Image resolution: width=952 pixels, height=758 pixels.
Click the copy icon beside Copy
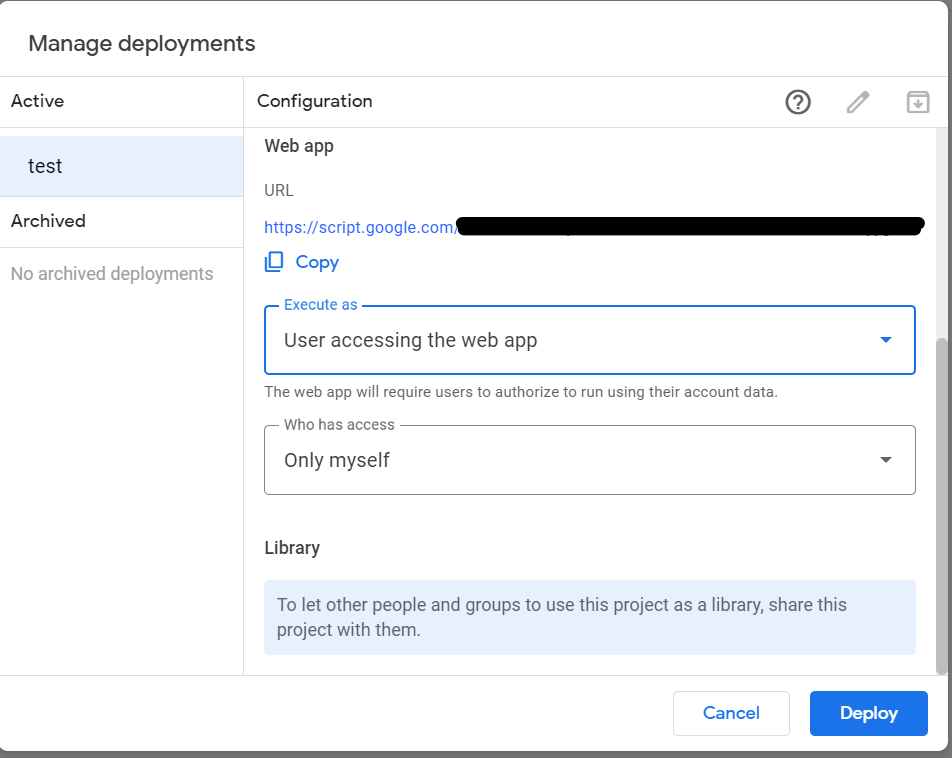pos(274,262)
